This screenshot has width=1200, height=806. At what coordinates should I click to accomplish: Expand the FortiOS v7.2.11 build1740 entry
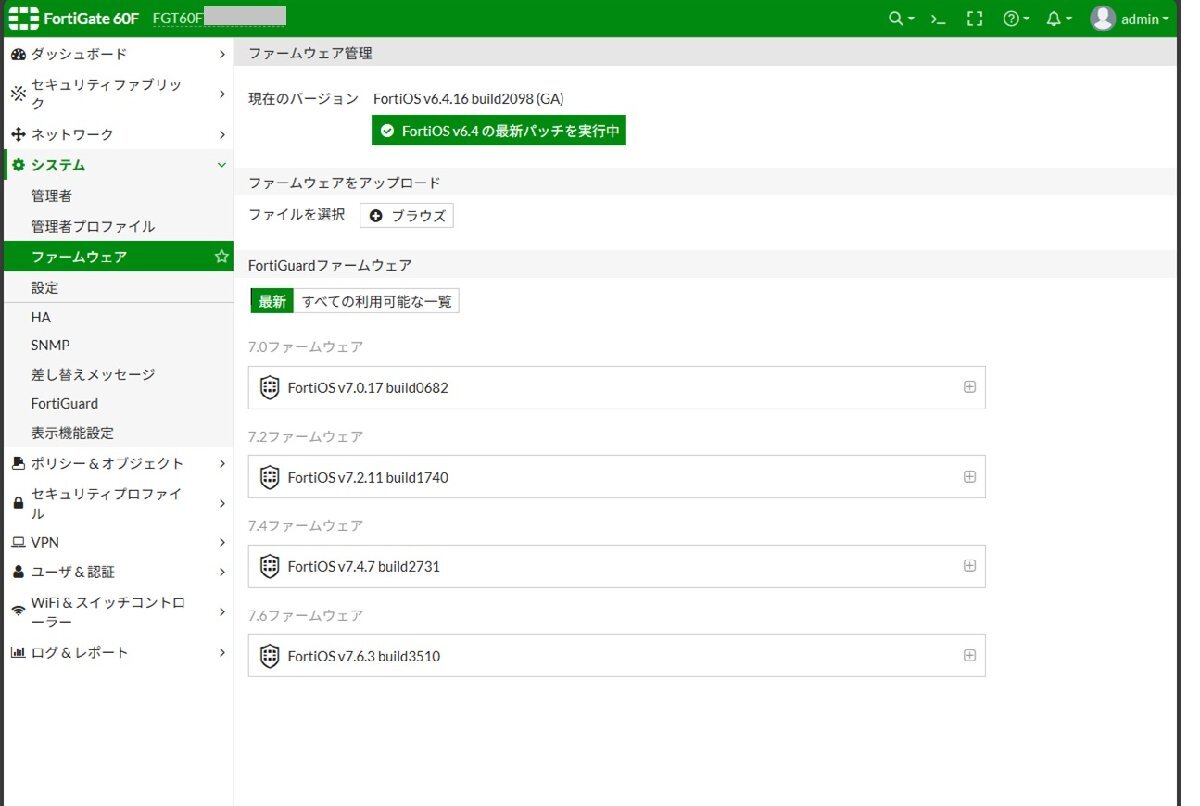pyautogui.click(x=969, y=477)
